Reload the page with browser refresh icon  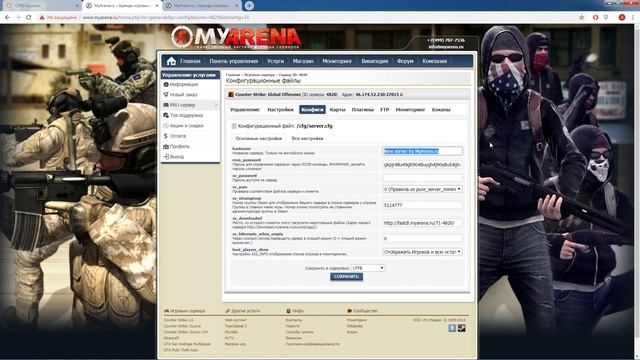[x=29, y=18]
